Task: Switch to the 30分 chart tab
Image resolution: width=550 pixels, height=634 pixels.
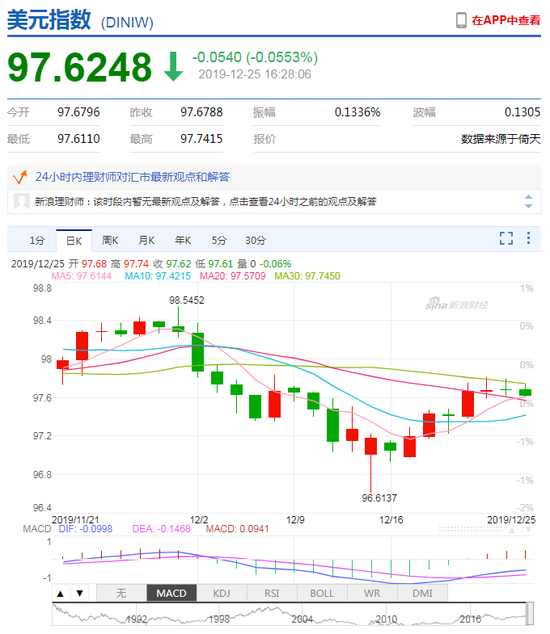Action: pos(255,241)
